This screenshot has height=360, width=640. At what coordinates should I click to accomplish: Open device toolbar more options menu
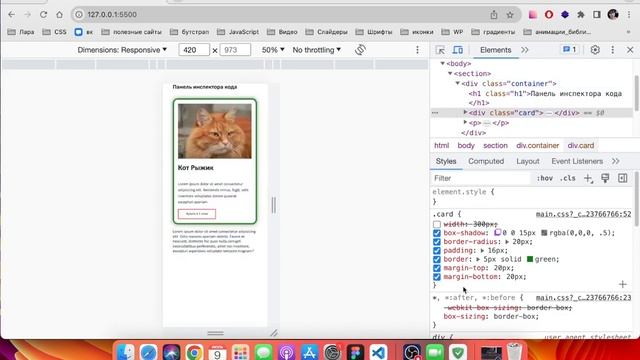[417, 50]
